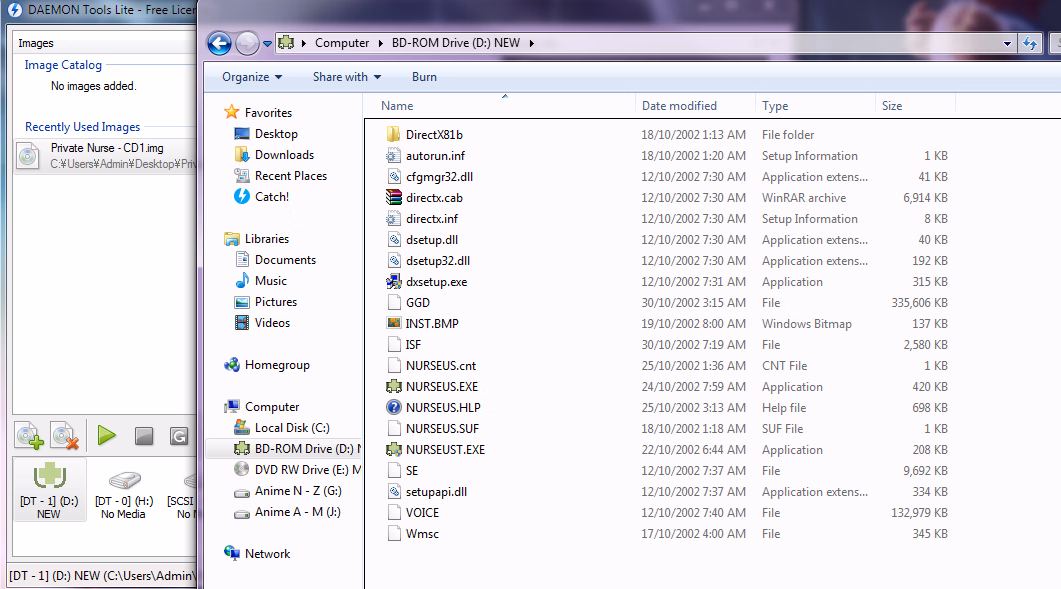Click the Burn toolbar button

tap(424, 77)
